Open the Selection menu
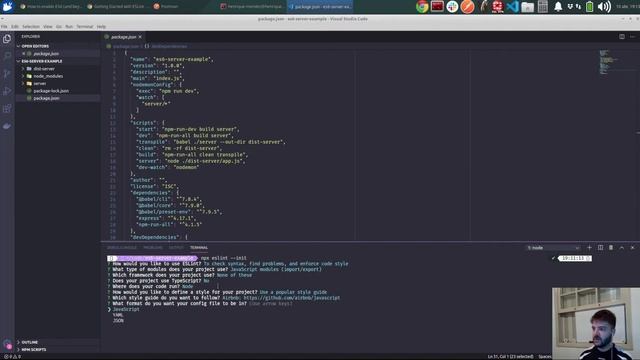Image resolution: width=640 pixels, height=360 pixels. click(x=31, y=27)
